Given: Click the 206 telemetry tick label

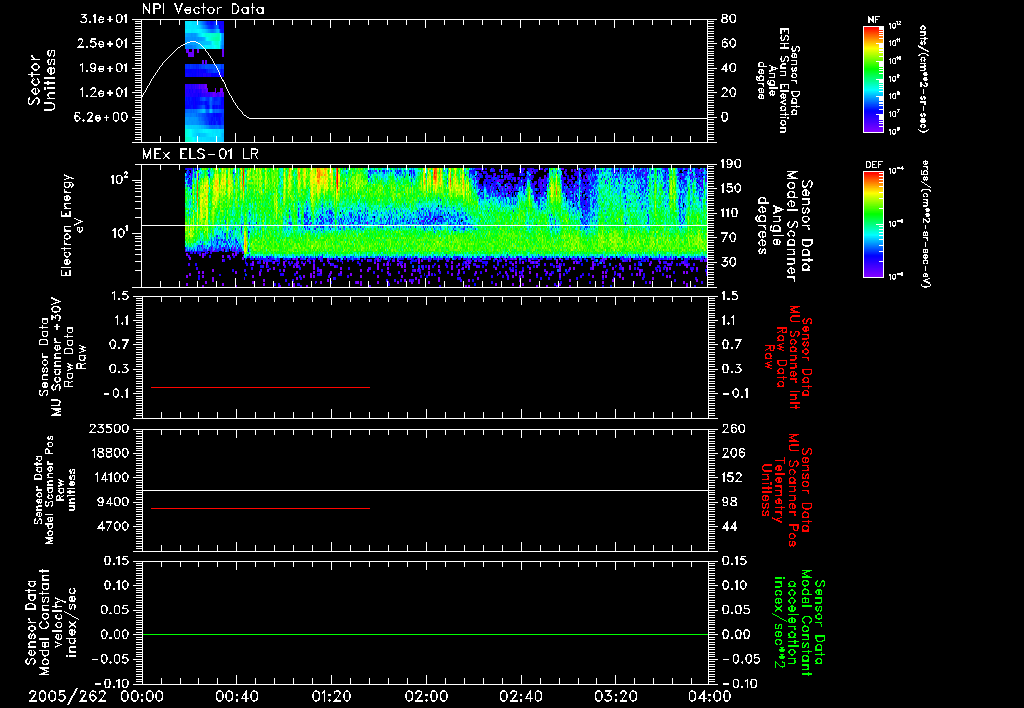Looking at the screenshot, I should pos(733,453).
